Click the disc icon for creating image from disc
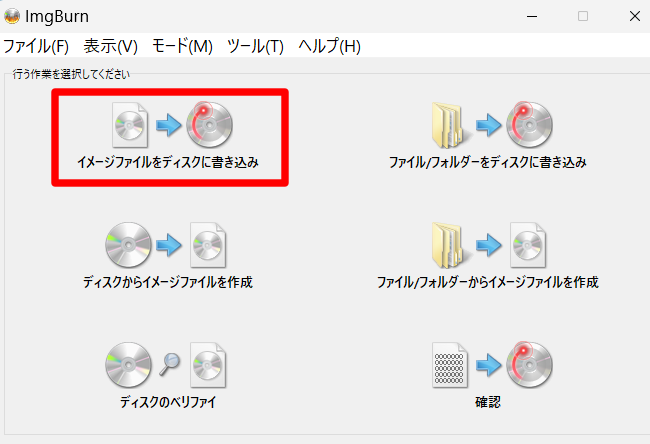 click(x=128, y=245)
